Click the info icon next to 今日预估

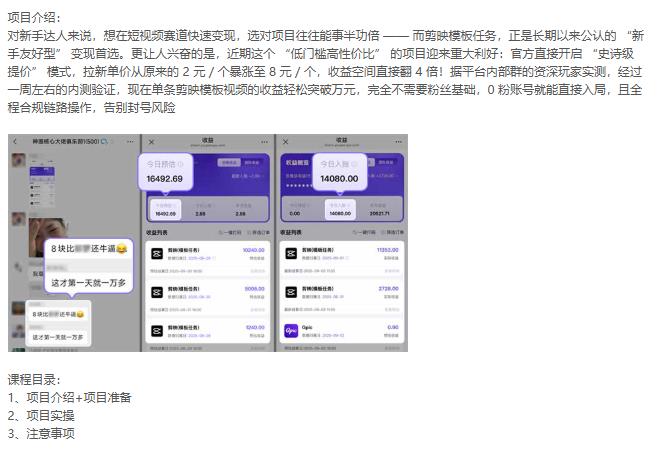tap(181, 163)
